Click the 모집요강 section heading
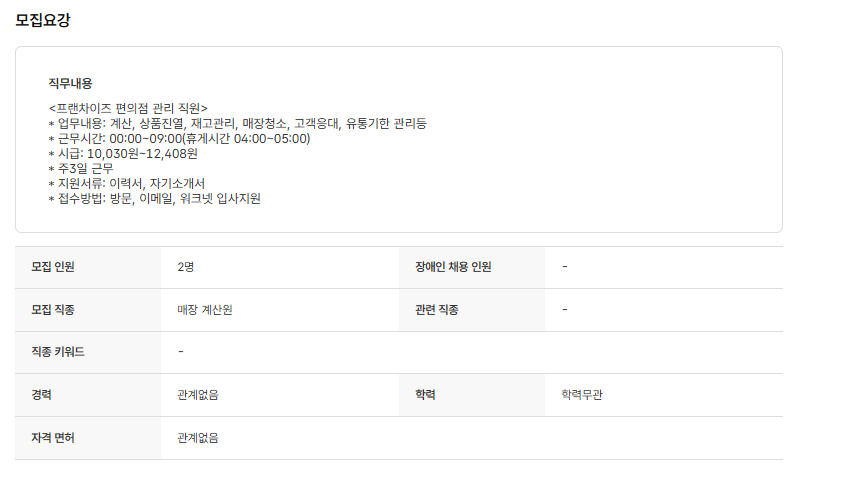Screen dimensions: 854x485 point(43,20)
